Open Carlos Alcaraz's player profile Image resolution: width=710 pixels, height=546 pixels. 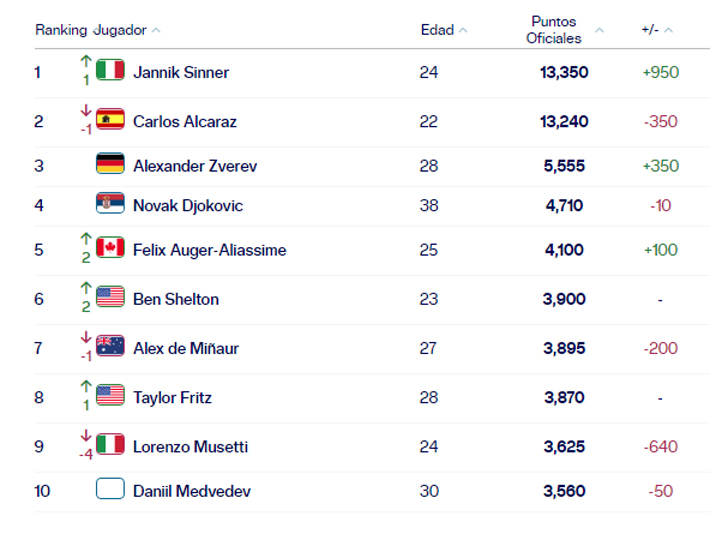click(x=185, y=121)
